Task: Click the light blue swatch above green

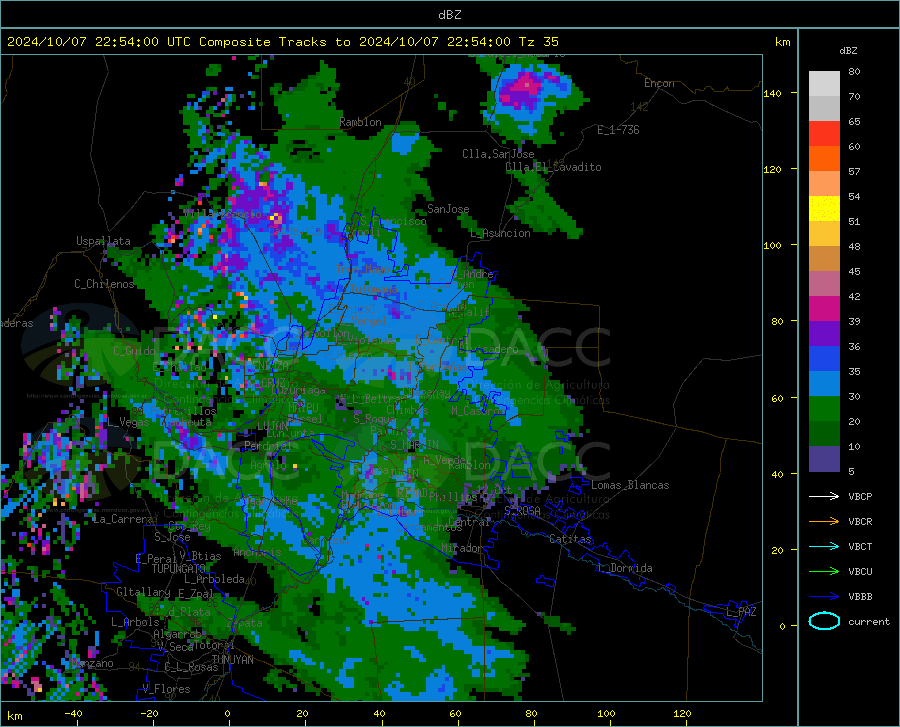Action: click(x=824, y=383)
